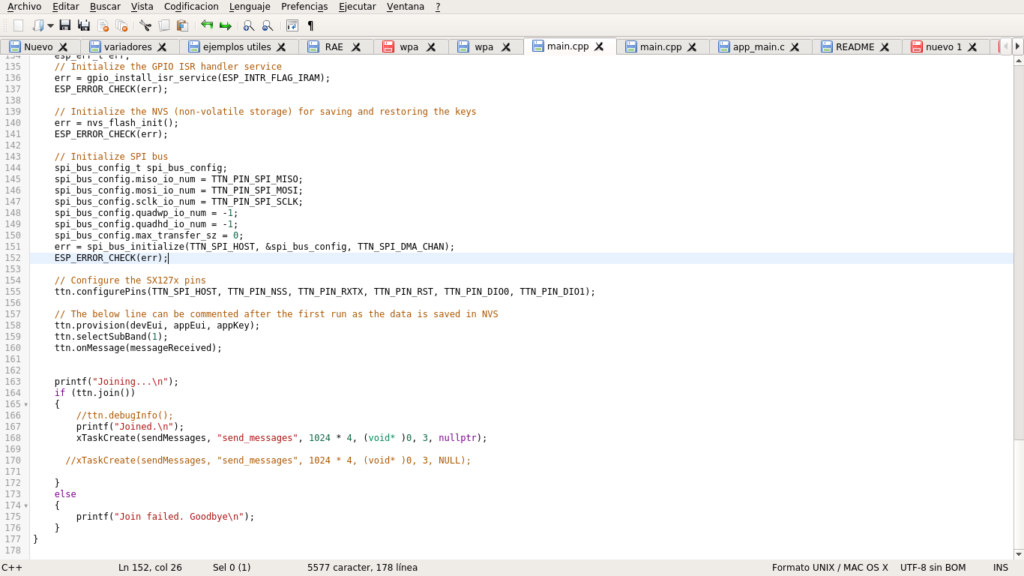
Task: Open the Vista menu
Action: (x=142, y=7)
